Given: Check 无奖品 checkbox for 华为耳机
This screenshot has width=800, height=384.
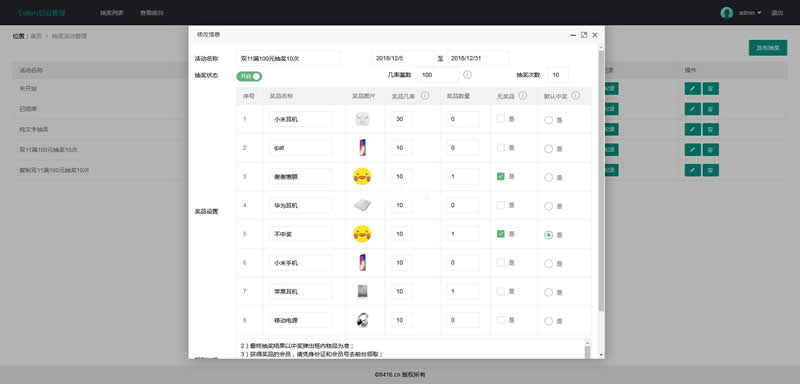Looking at the screenshot, I should 501,205.
